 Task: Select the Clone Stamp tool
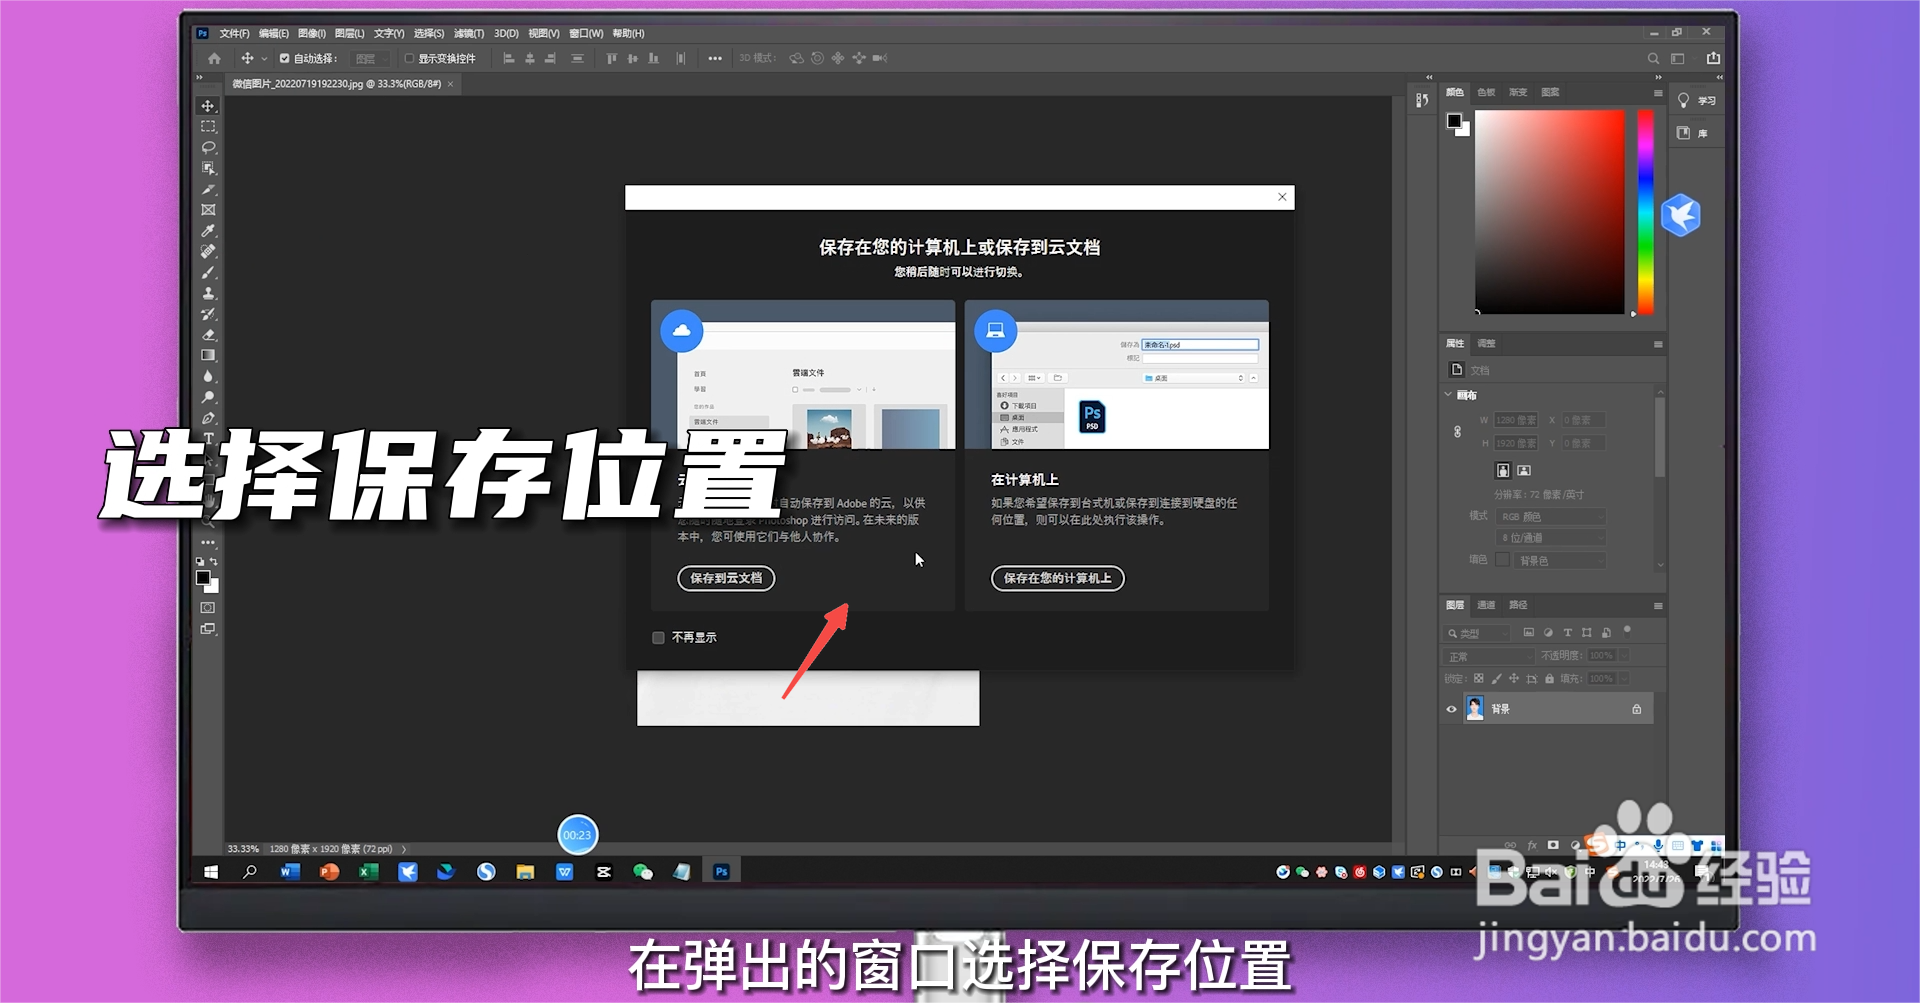(x=208, y=294)
